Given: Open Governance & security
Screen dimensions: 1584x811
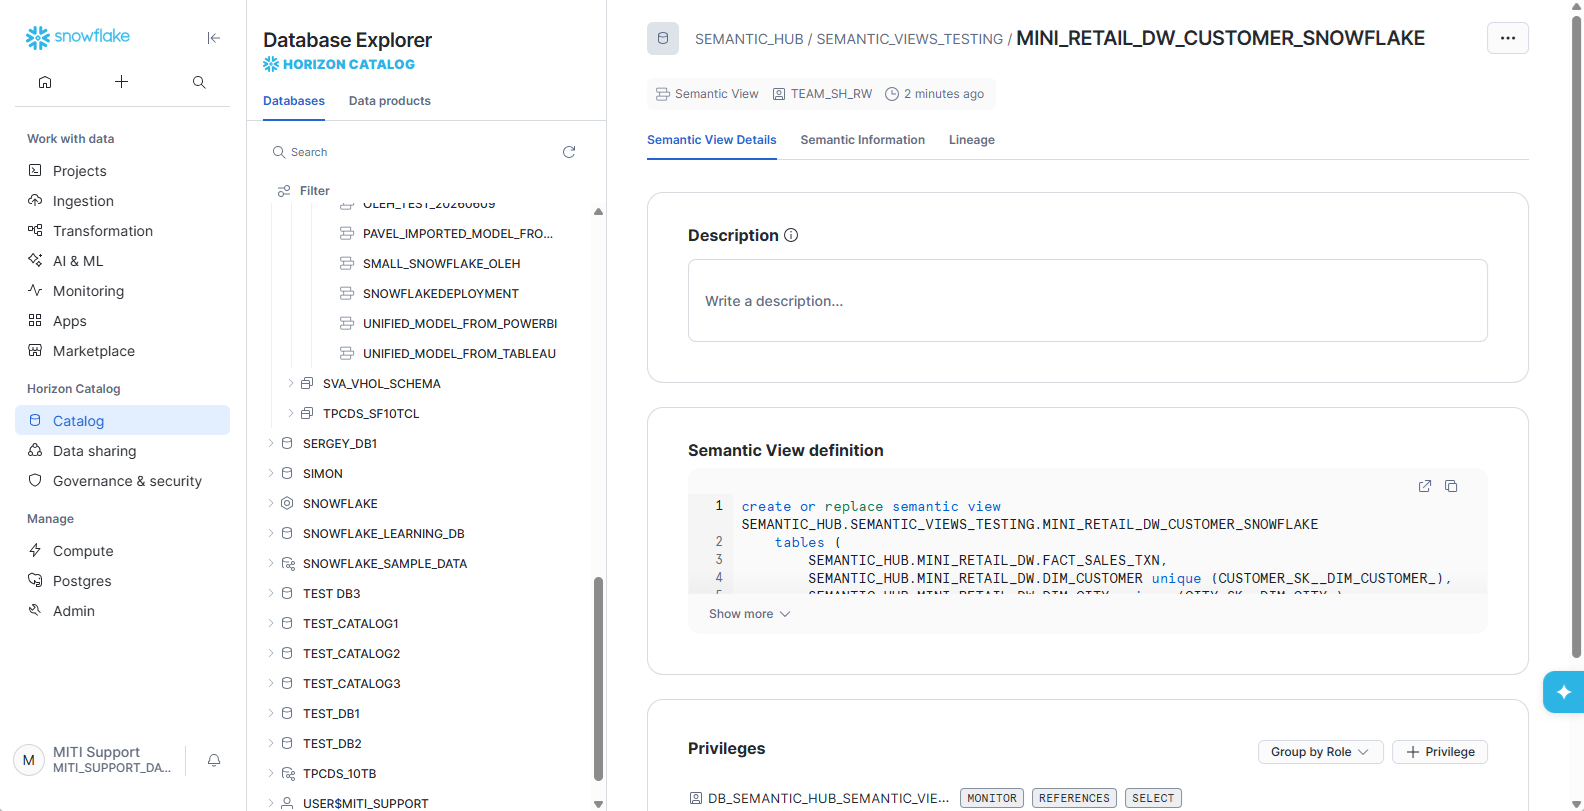Looking at the screenshot, I should (122, 481).
